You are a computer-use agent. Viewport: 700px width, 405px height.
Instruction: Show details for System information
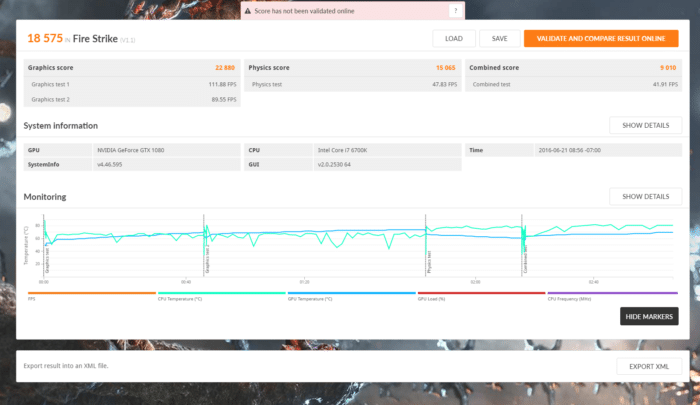click(646, 125)
